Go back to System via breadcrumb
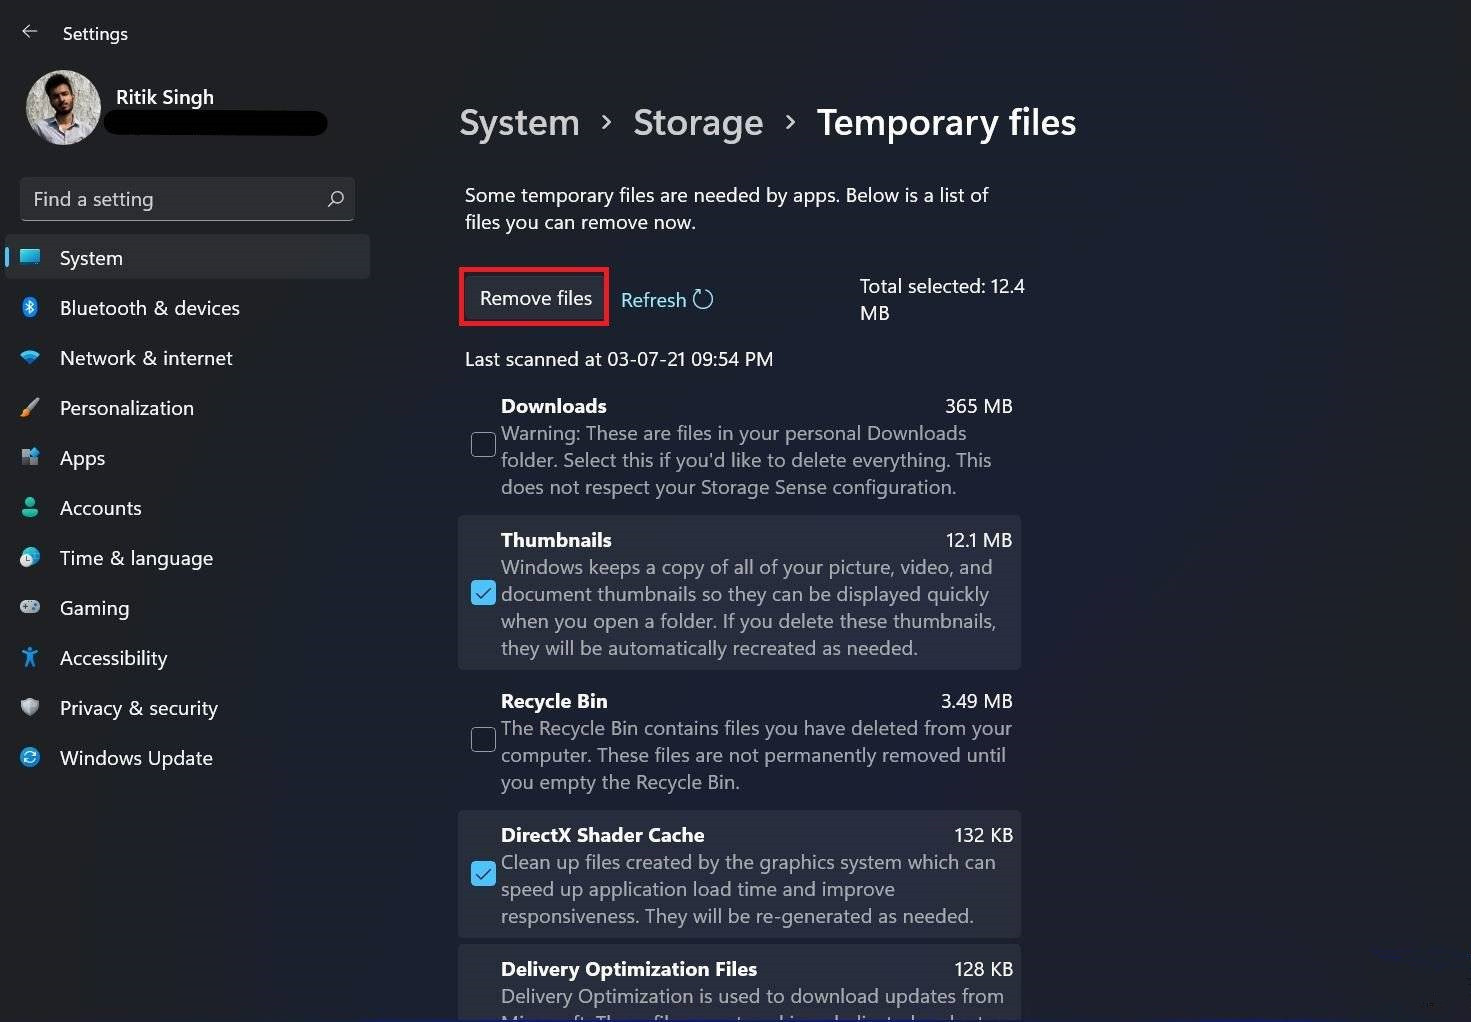Screen dimensions: 1471x1022 [519, 122]
